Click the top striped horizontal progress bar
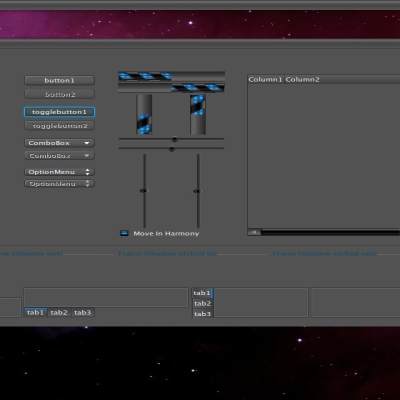The height and width of the screenshot is (400, 400). coord(171,76)
